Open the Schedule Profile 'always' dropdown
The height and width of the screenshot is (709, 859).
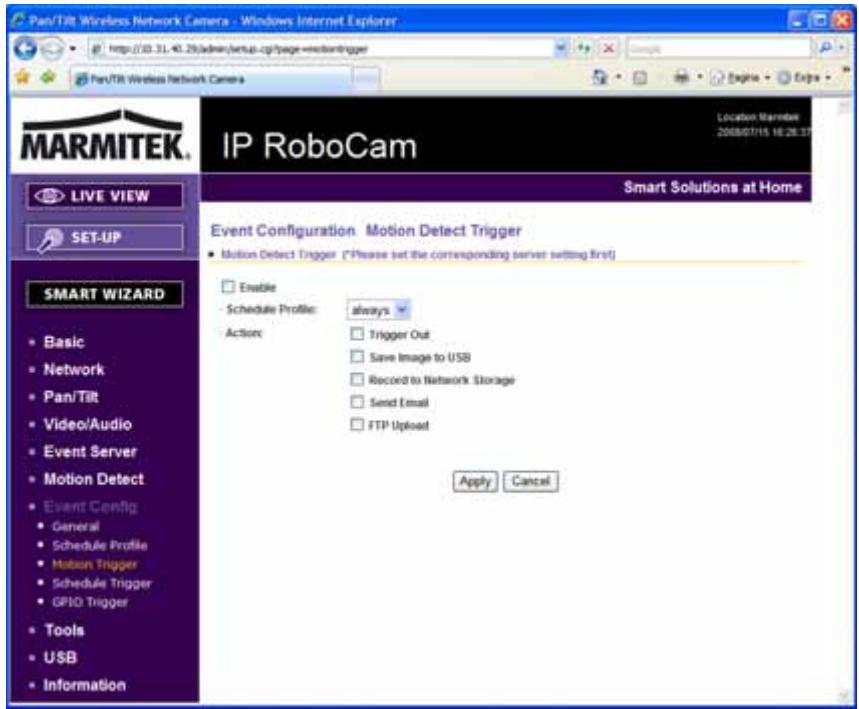378,310
